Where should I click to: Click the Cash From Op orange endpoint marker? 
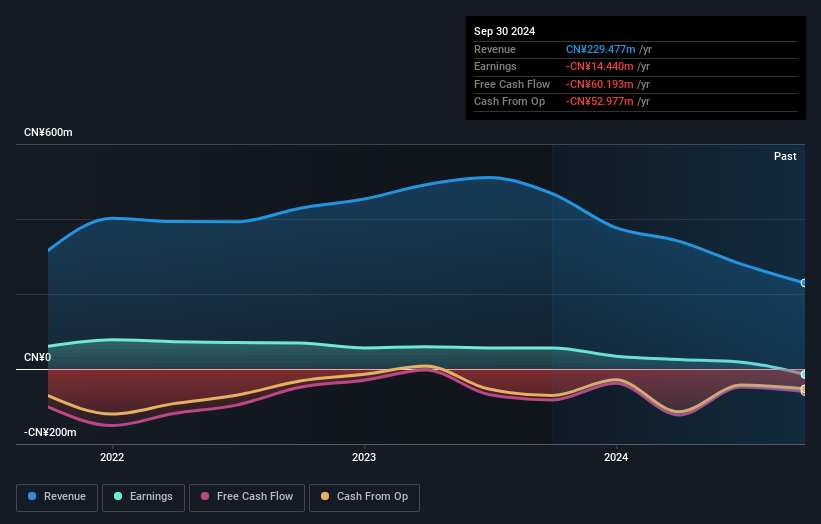coord(804,389)
